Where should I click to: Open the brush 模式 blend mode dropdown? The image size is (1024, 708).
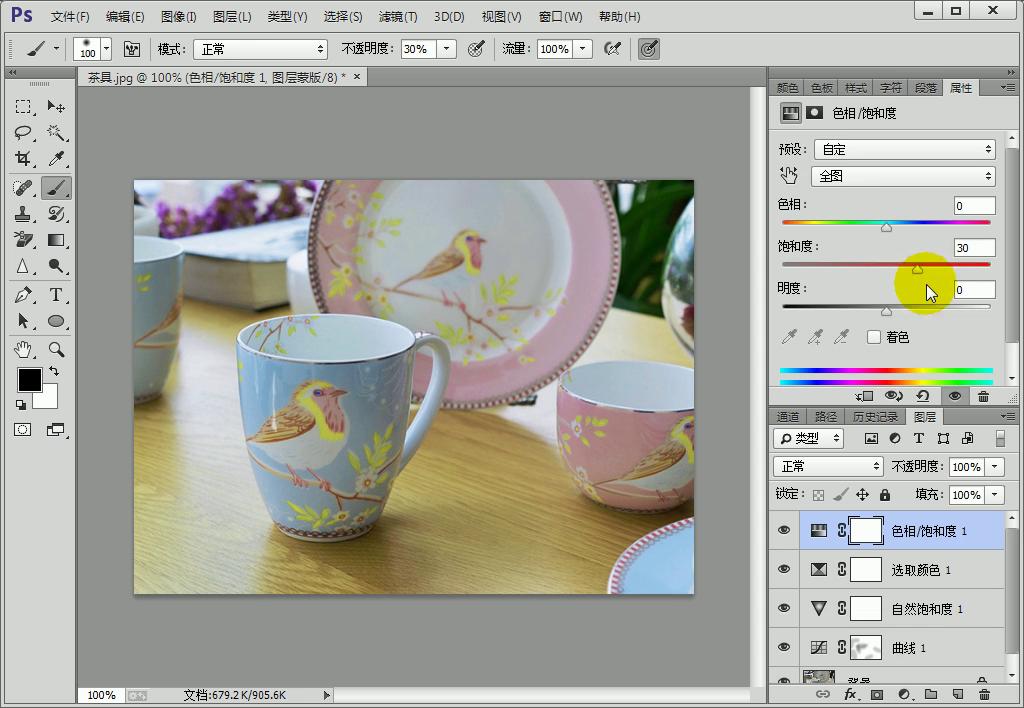(260, 49)
